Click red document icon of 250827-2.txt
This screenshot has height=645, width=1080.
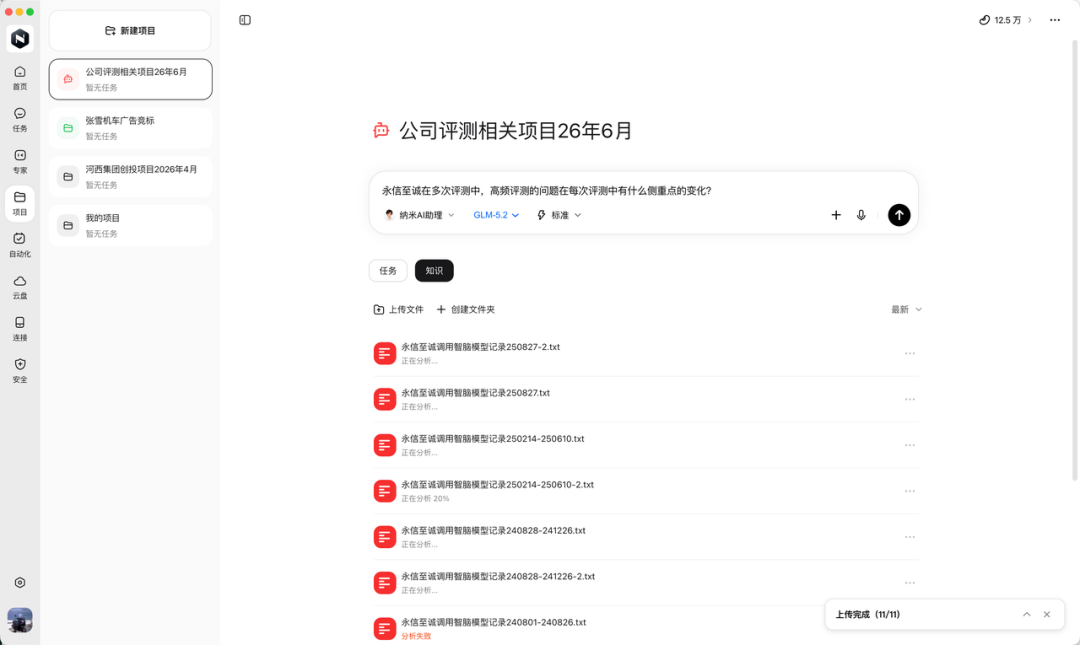[x=384, y=354]
